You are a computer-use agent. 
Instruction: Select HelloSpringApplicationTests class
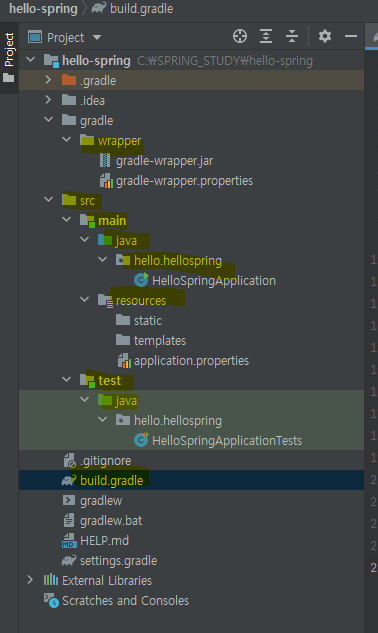[227, 440]
